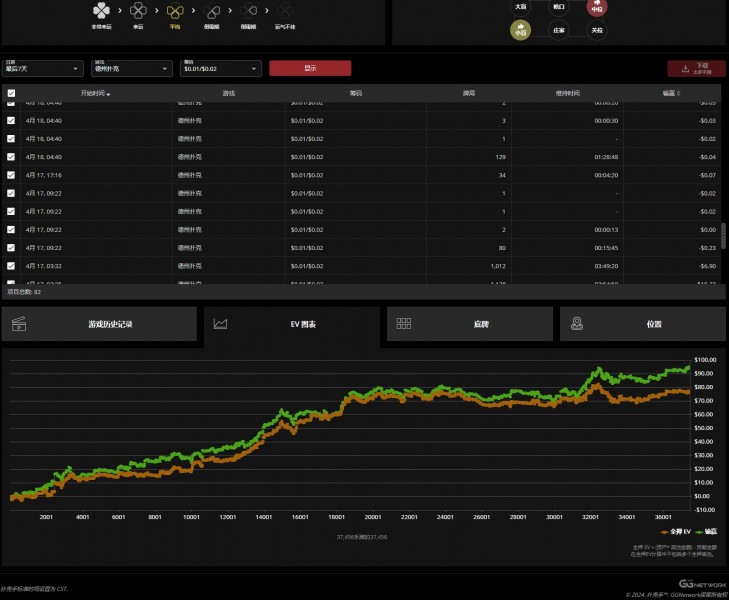Select the highlighted yellow clover icon
Image resolution: width=729 pixels, height=600 pixels.
[x=175, y=11]
